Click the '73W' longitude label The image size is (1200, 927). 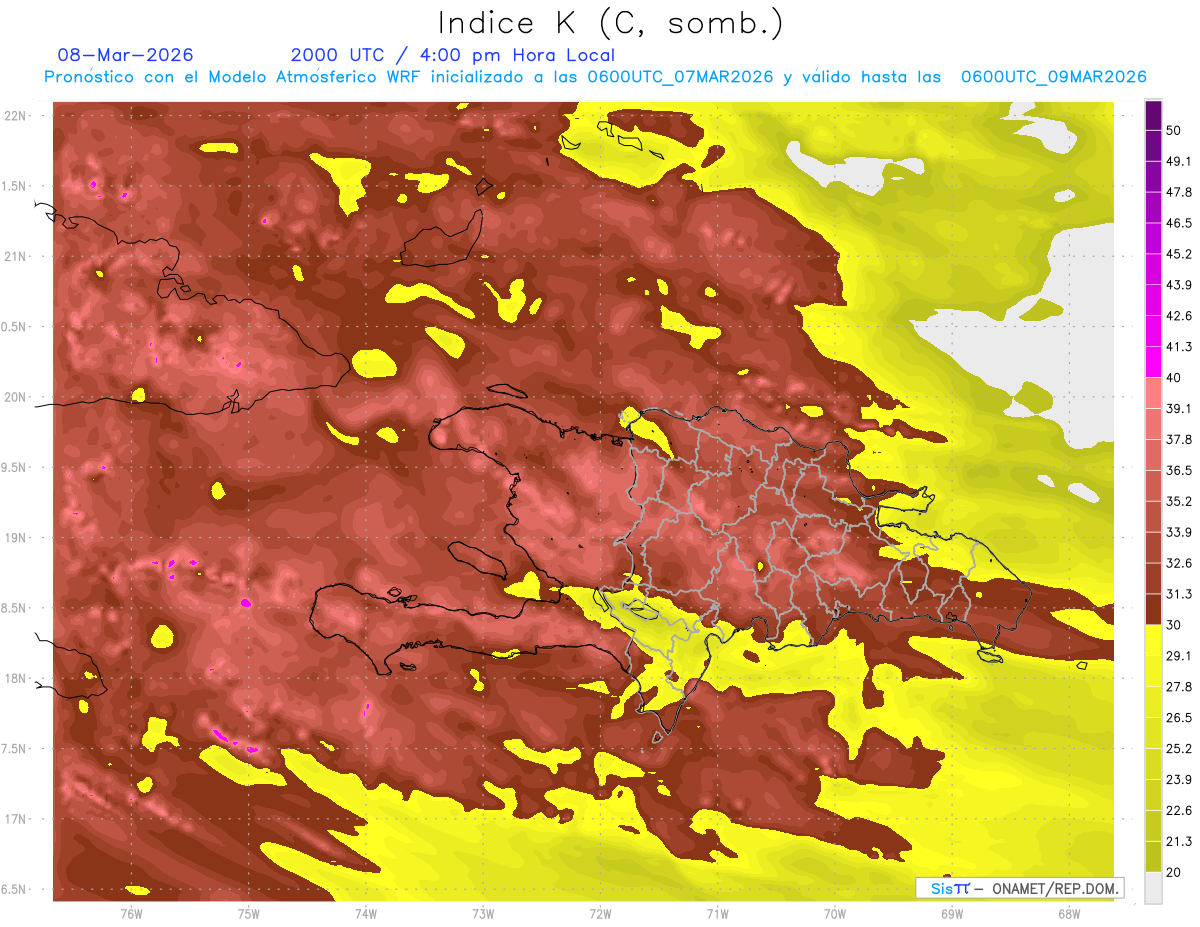click(483, 913)
